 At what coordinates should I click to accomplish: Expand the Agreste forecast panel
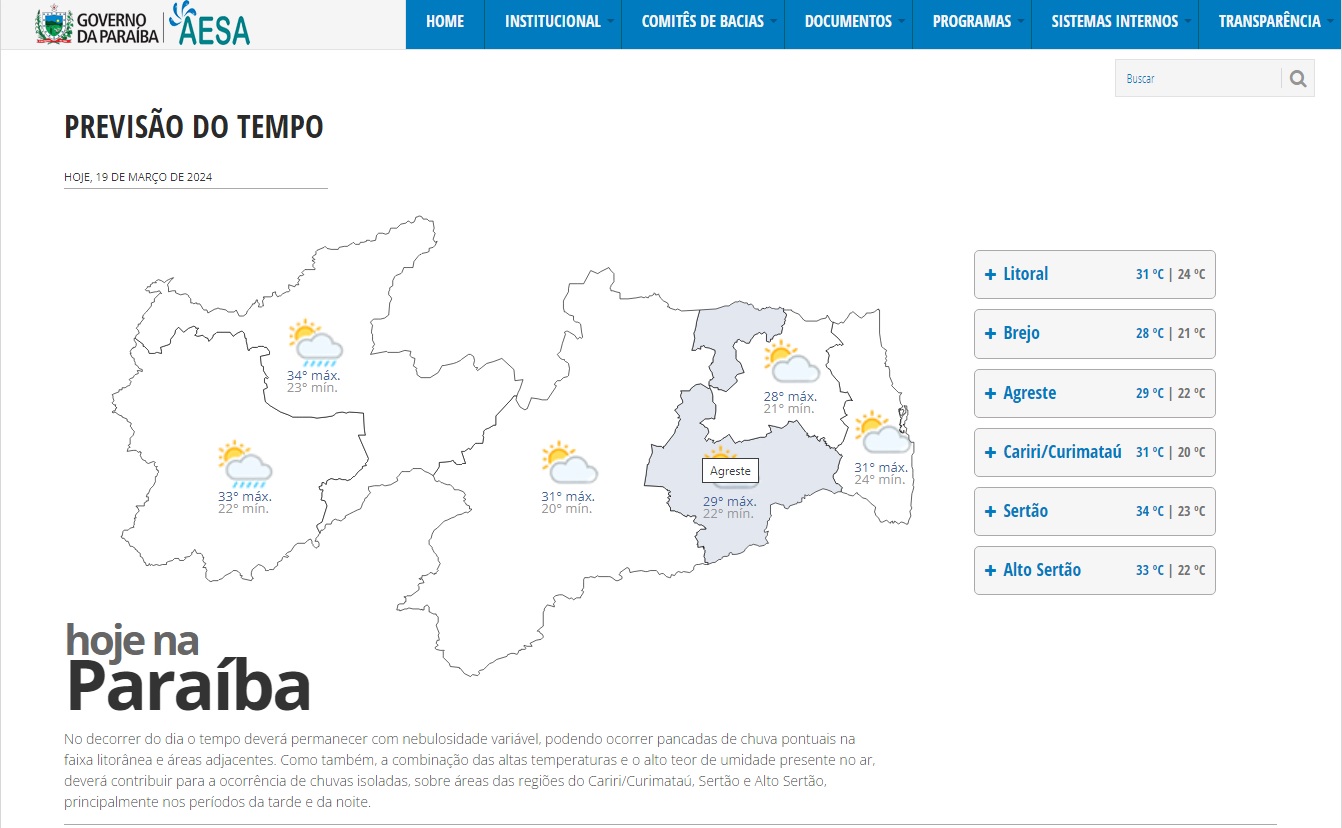click(1094, 393)
